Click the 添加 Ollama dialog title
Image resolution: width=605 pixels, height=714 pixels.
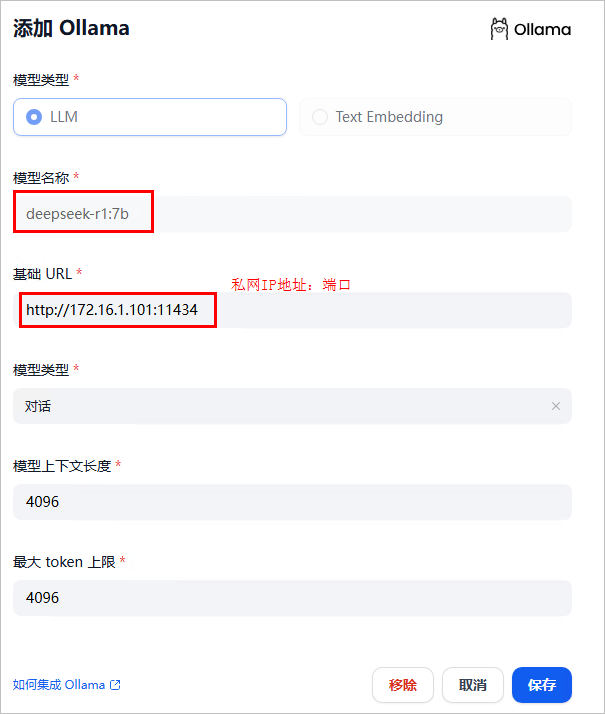click(71, 28)
